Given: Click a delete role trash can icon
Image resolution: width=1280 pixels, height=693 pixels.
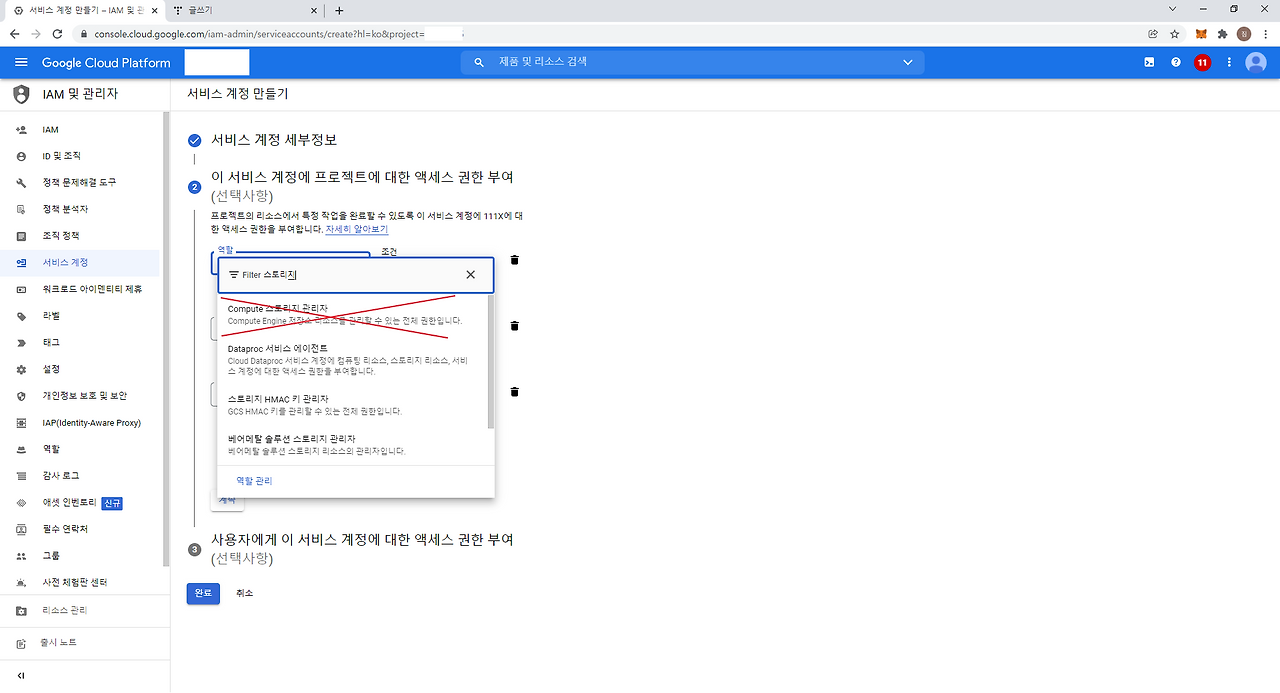Looking at the screenshot, I should (x=514, y=259).
